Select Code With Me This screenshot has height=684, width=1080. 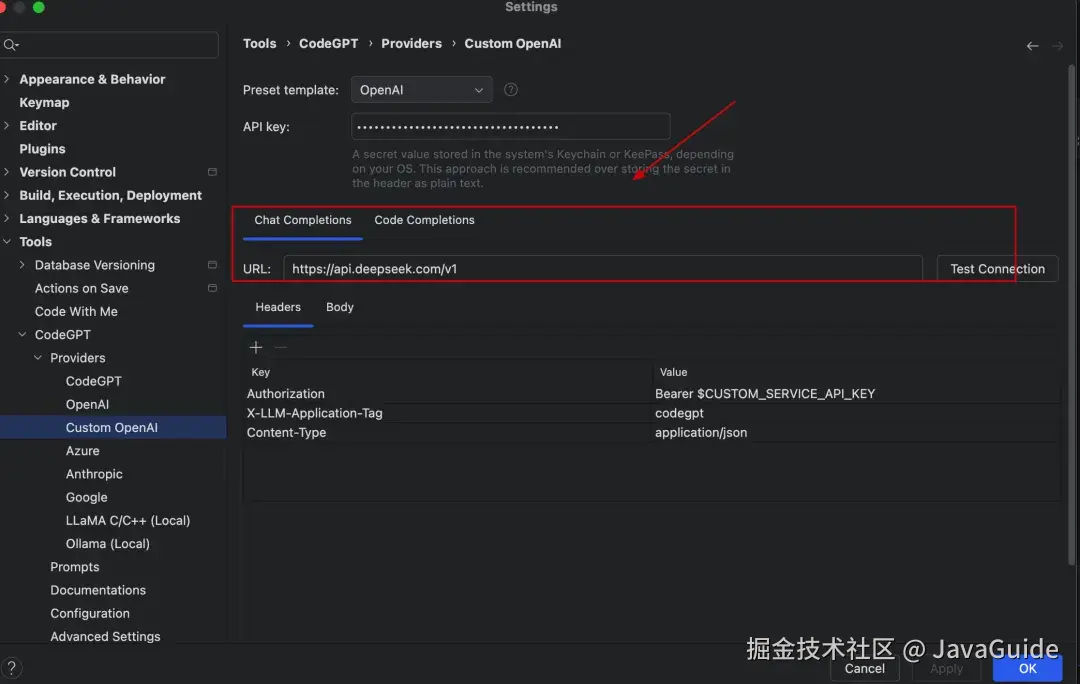(x=76, y=311)
